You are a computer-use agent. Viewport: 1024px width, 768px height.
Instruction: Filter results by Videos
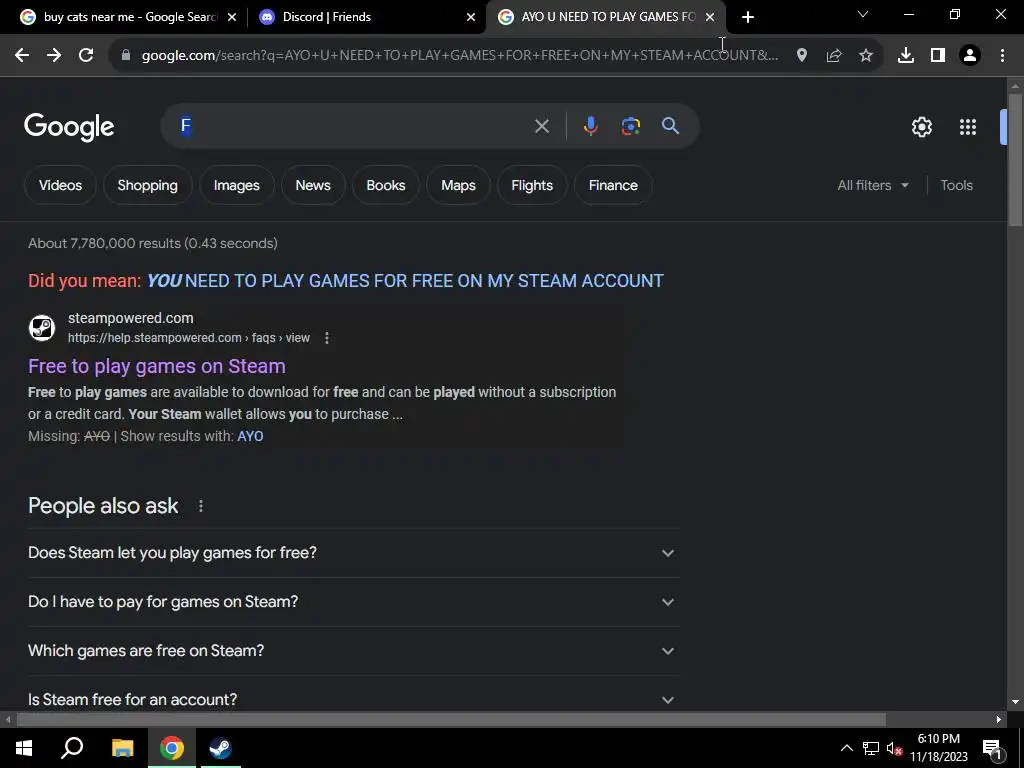coord(60,185)
